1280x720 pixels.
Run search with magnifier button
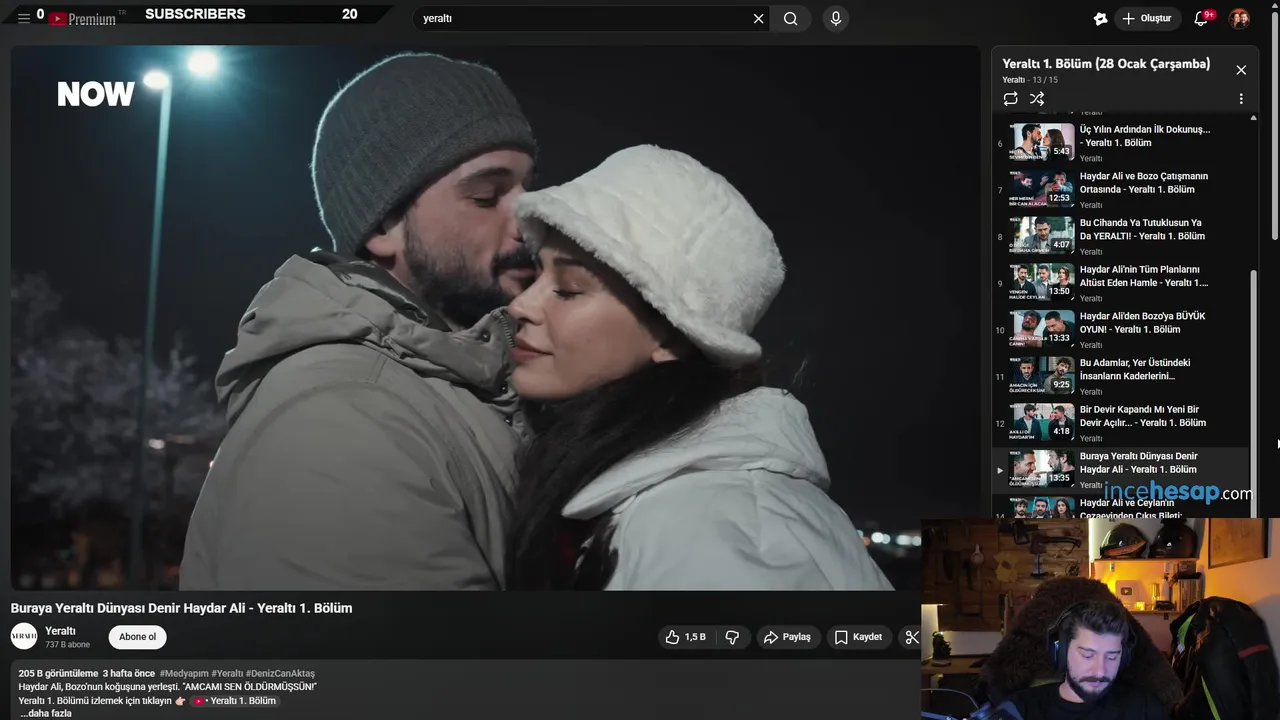click(x=791, y=18)
